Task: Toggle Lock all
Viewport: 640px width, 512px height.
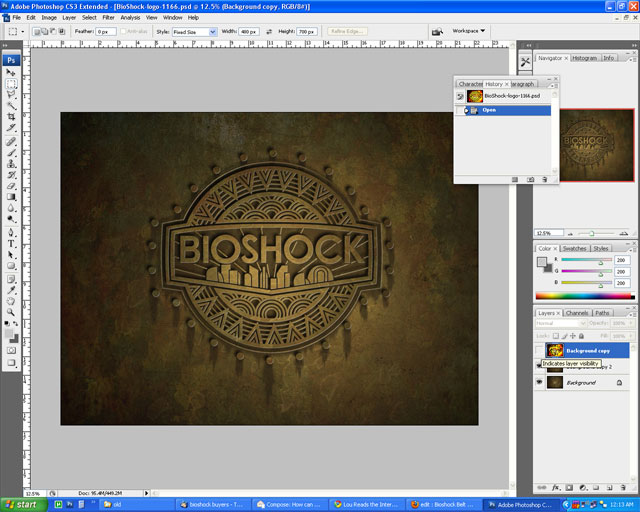Action: (x=581, y=336)
